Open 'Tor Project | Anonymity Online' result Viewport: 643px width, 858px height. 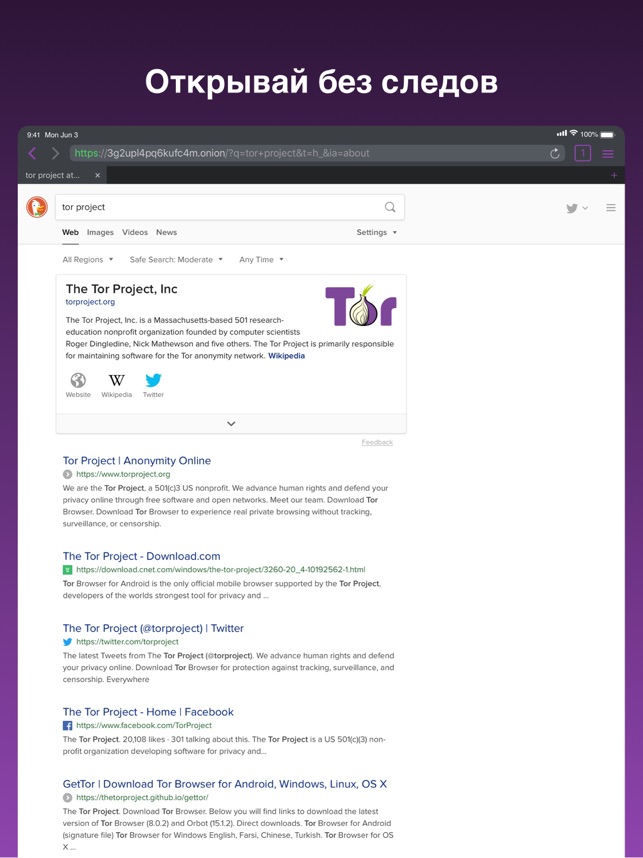point(137,461)
